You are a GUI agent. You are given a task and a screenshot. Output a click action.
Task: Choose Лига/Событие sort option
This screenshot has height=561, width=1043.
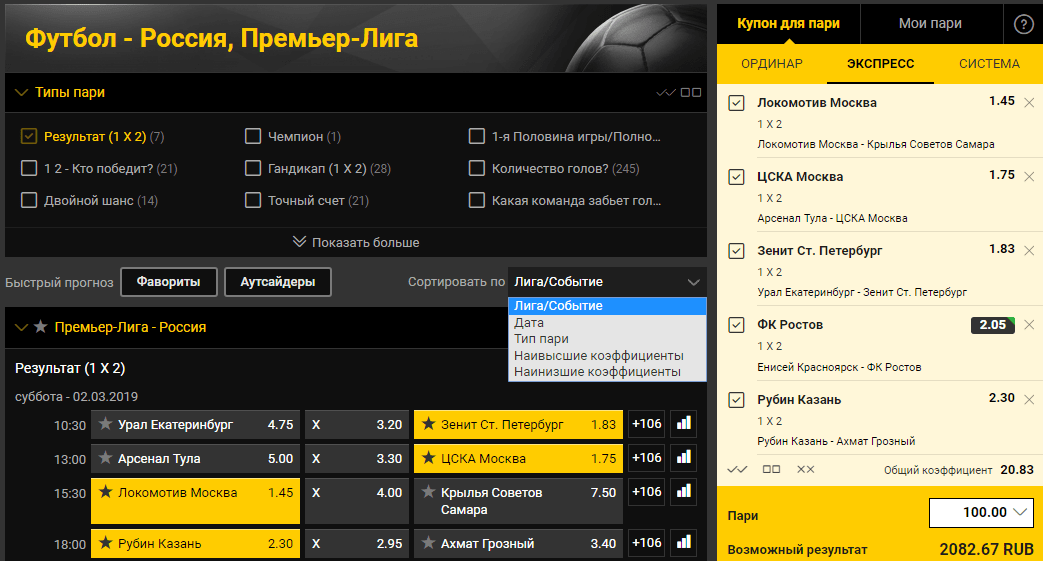[607, 306]
